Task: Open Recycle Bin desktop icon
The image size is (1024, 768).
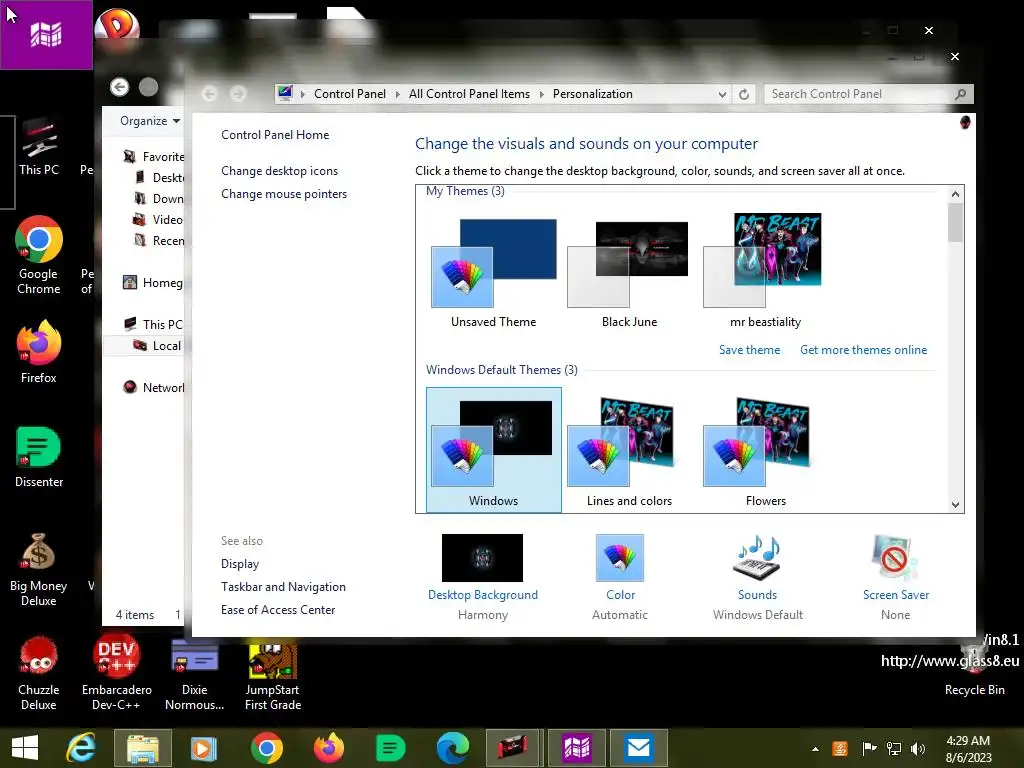Action: coord(974,669)
